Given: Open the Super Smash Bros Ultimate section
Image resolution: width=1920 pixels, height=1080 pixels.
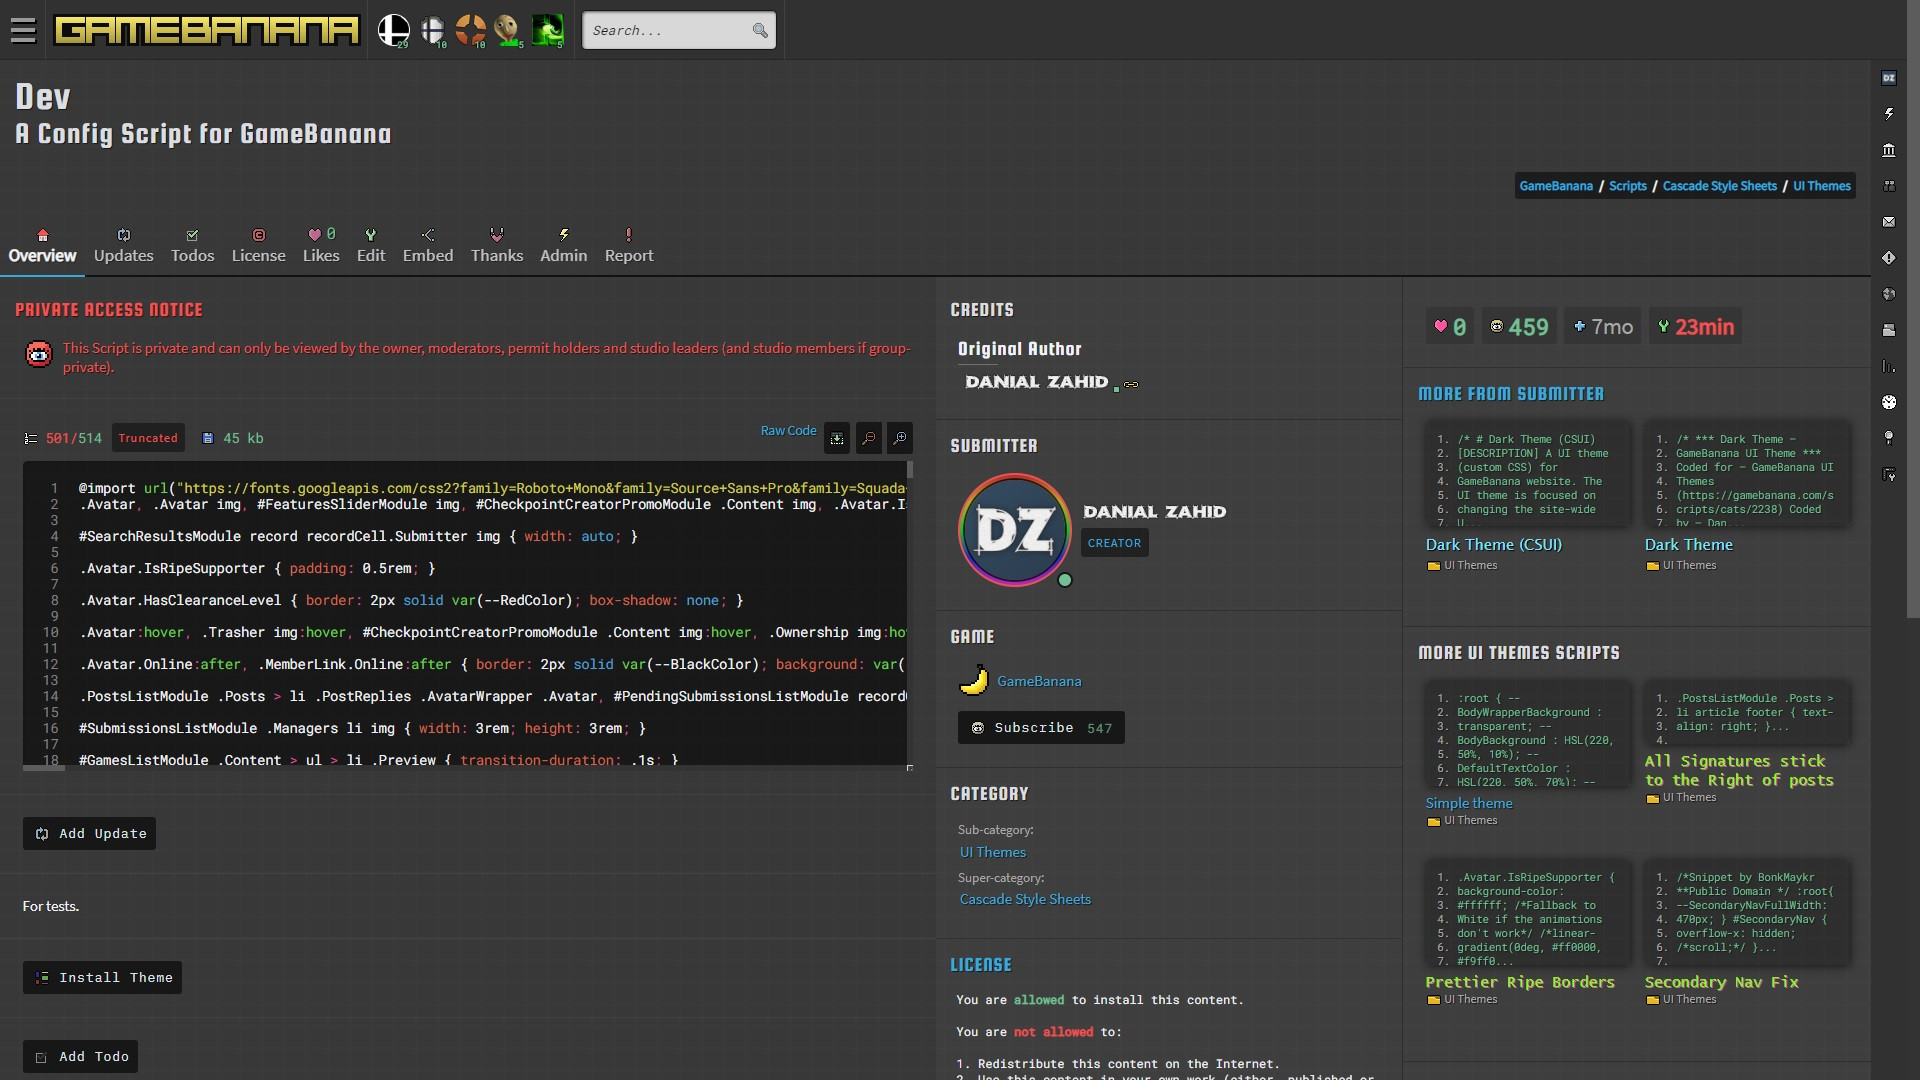Looking at the screenshot, I should [x=394, y=30].
